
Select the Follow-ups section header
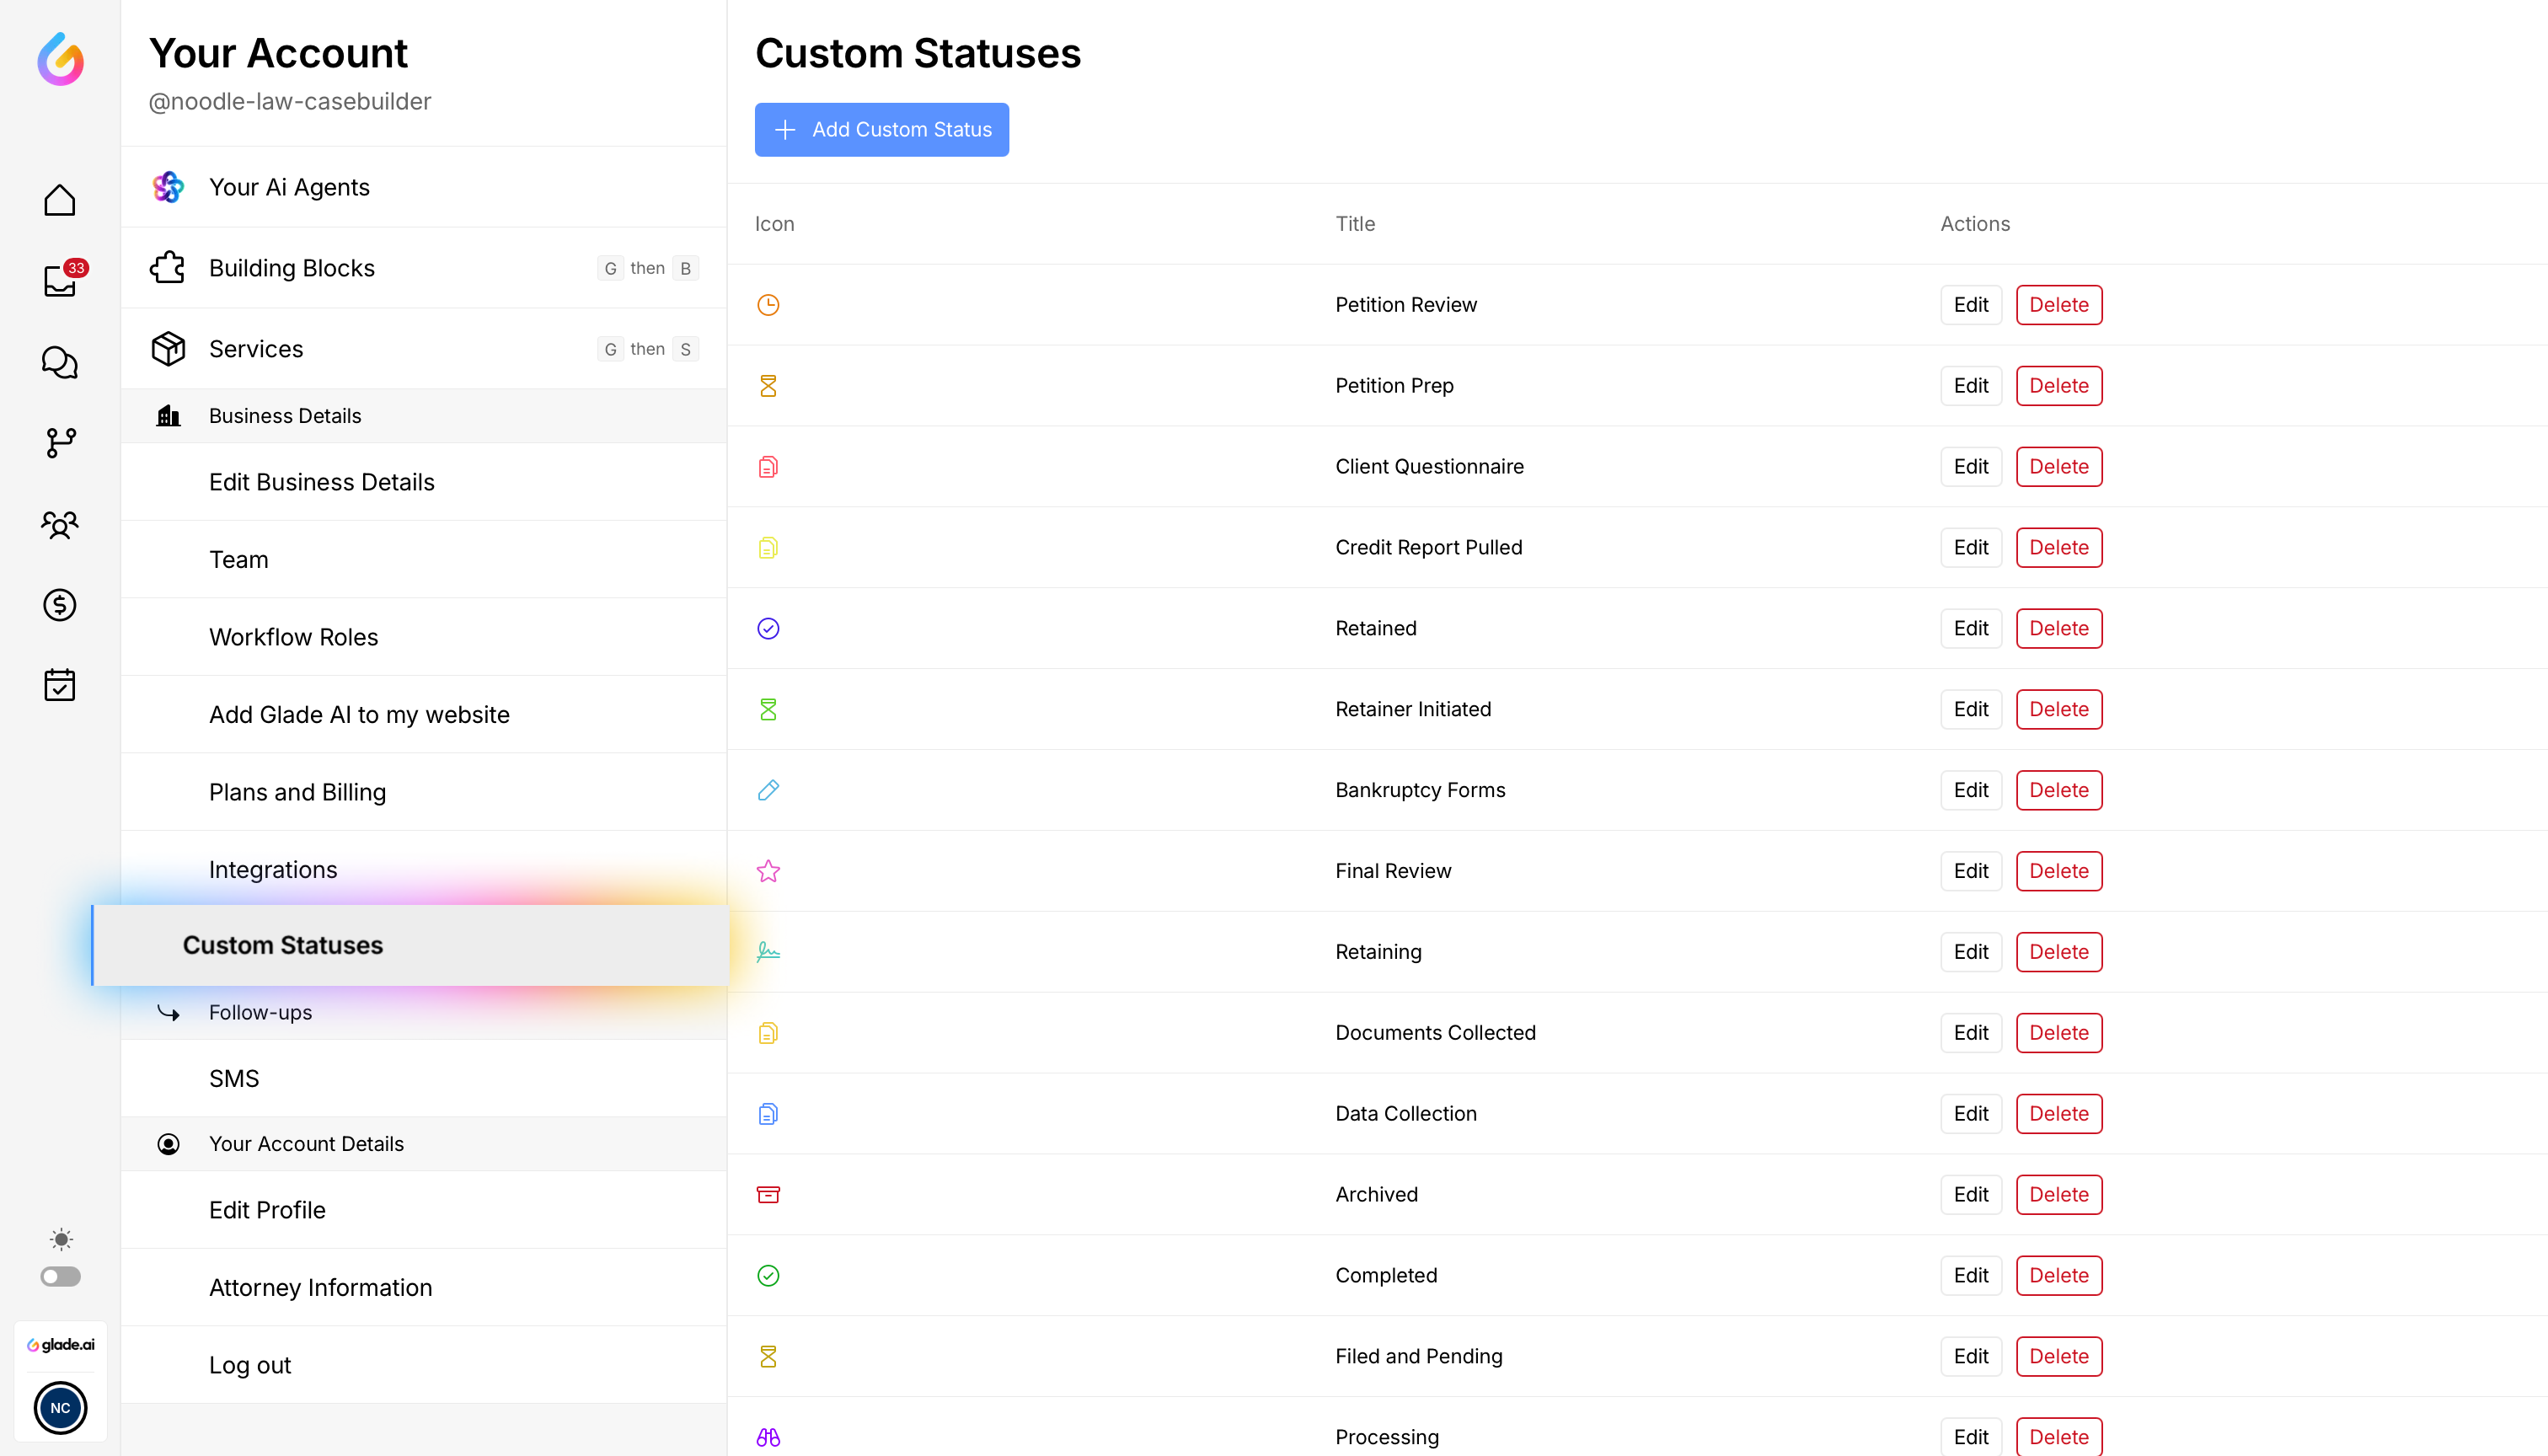coord(260,1012)
